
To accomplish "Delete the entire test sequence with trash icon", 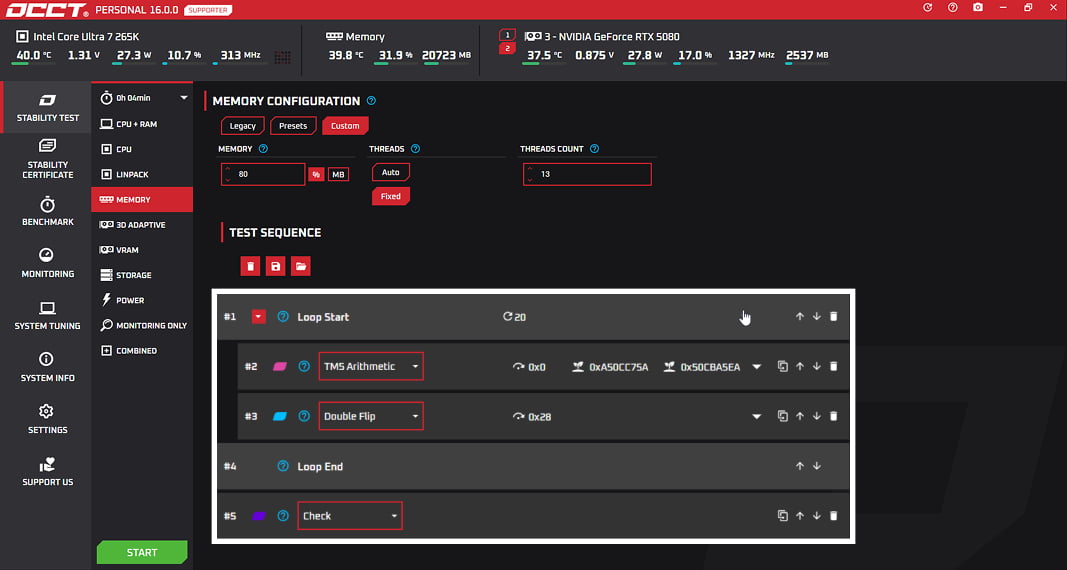I will coord(250,266).
